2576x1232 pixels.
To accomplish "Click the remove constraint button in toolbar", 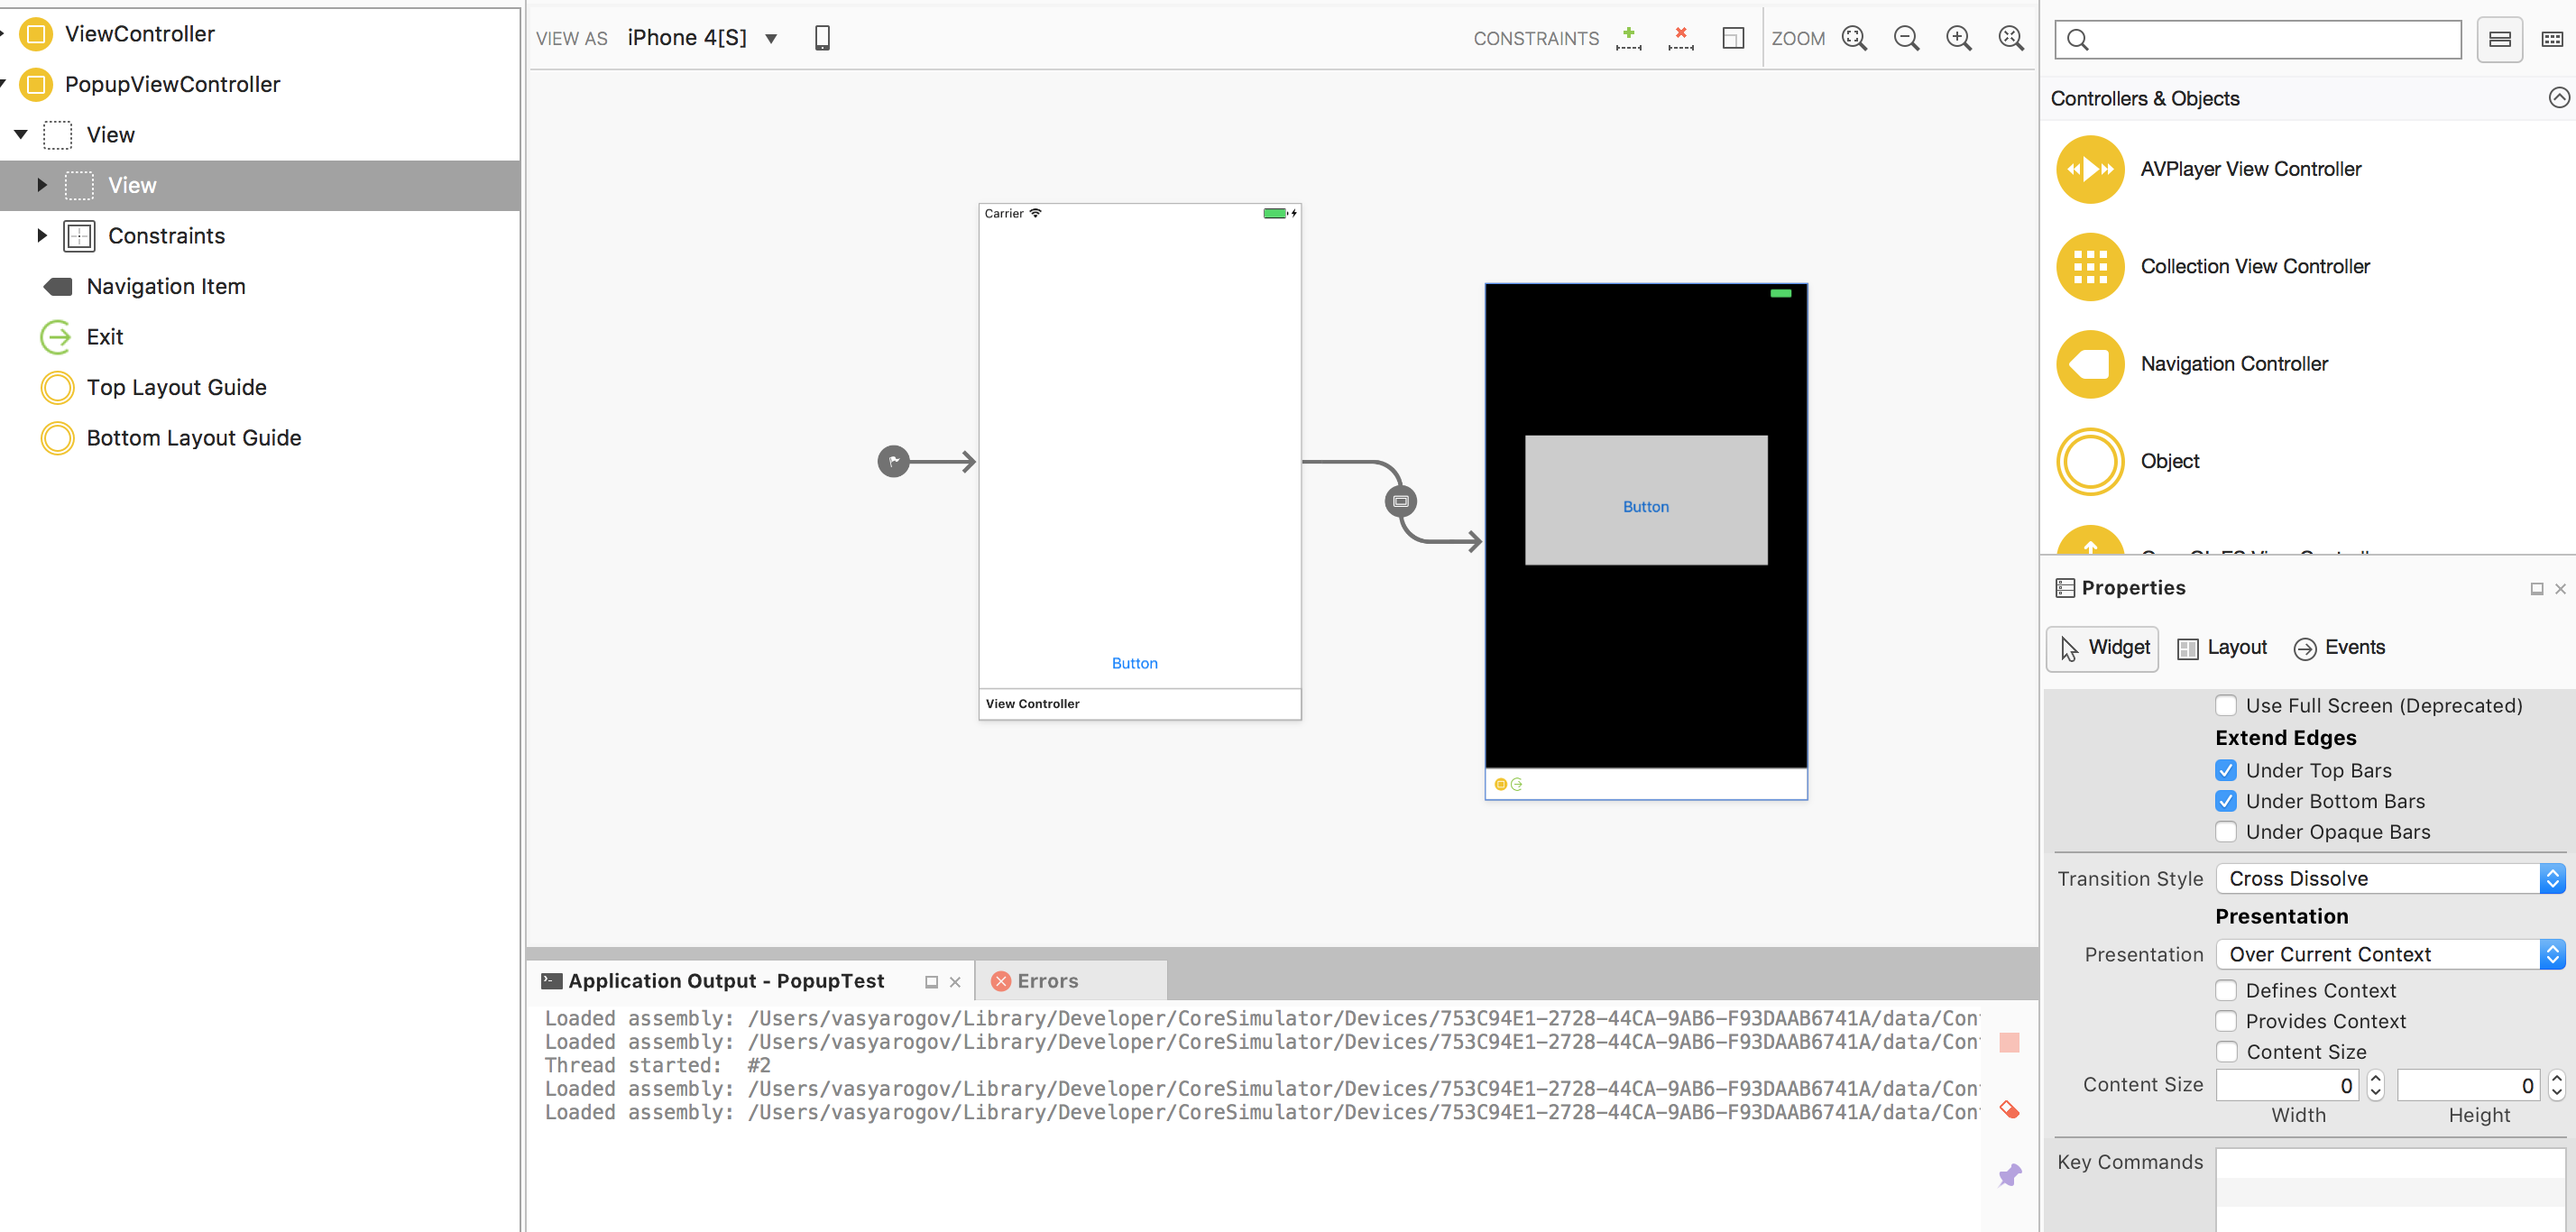I will (x=1679, y=38).
